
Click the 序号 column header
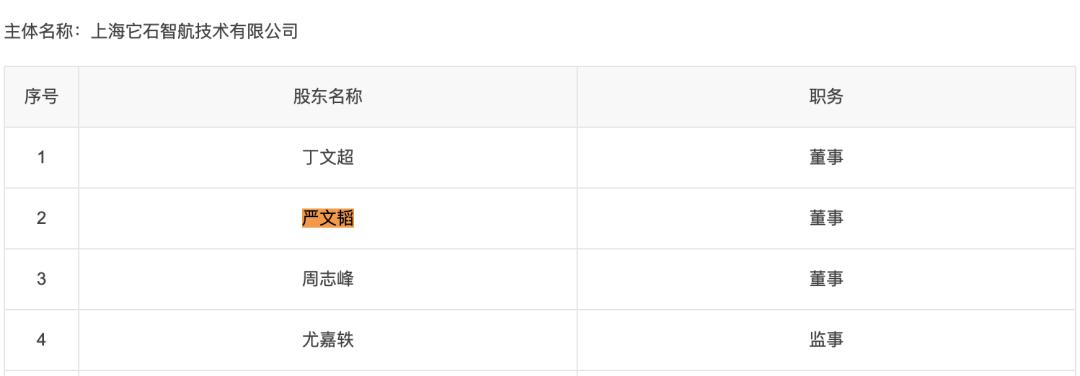[x=41, y=97]
